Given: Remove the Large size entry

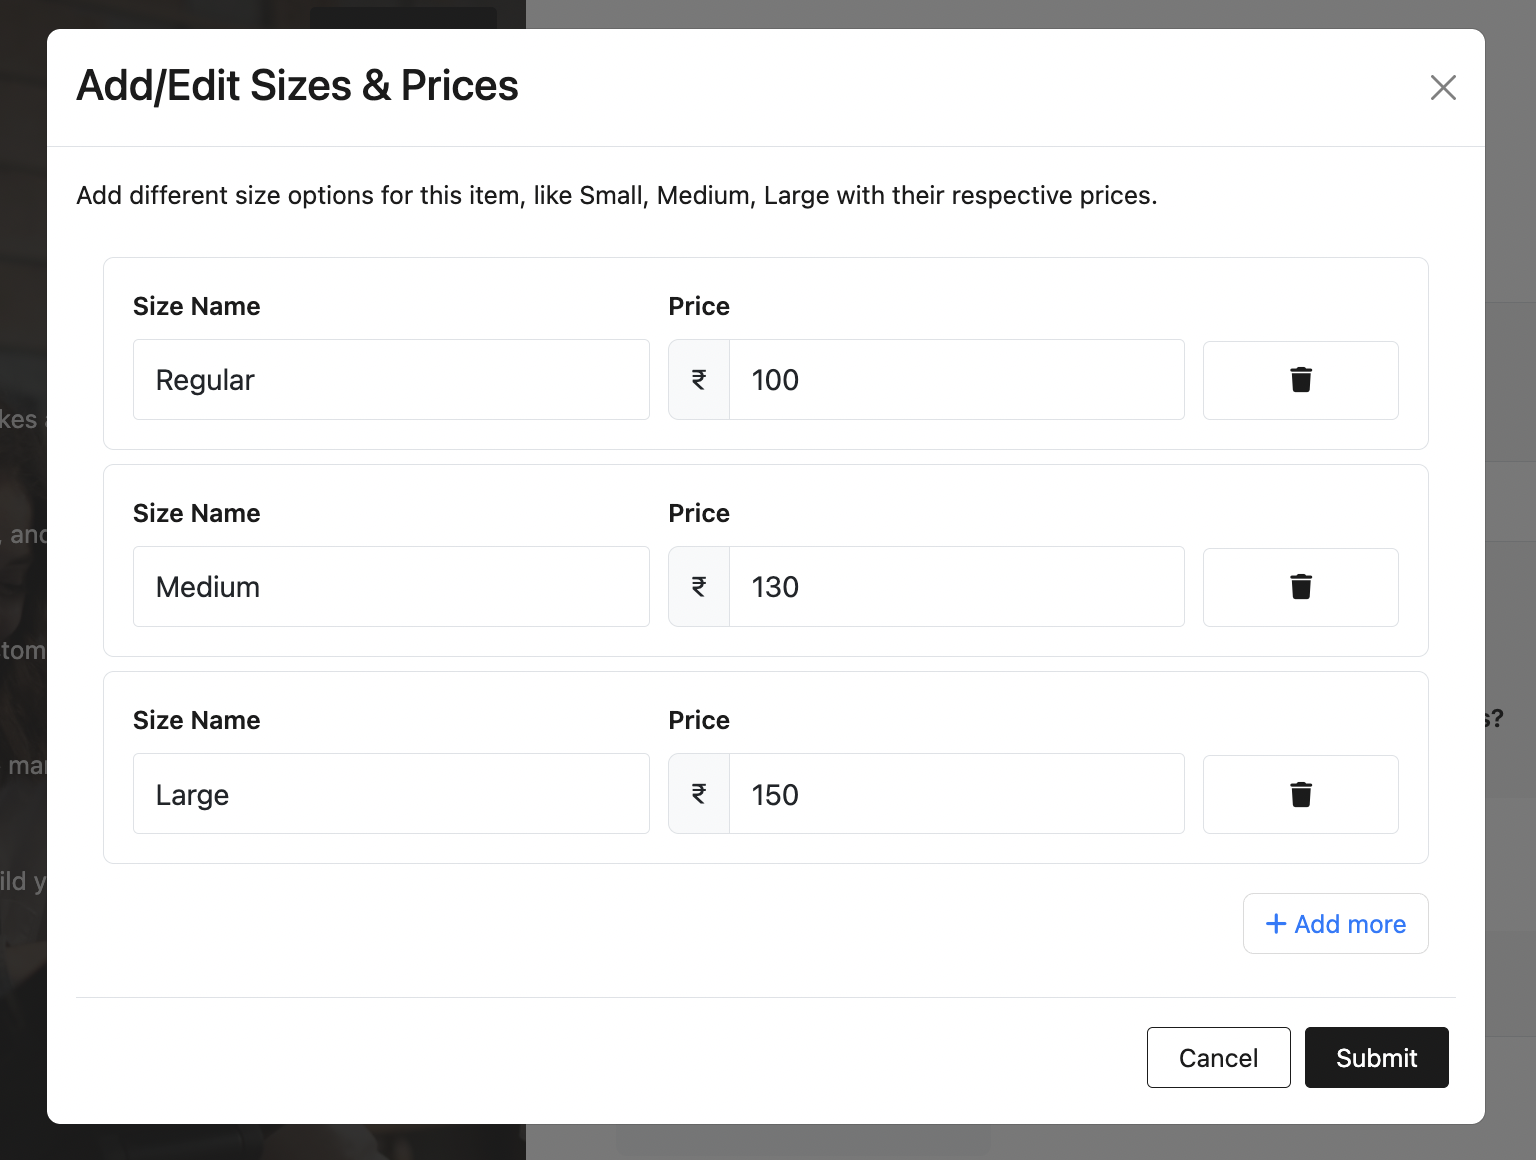Looking at the screenshot, I should pyautogui.click(x=1300, y=794).
